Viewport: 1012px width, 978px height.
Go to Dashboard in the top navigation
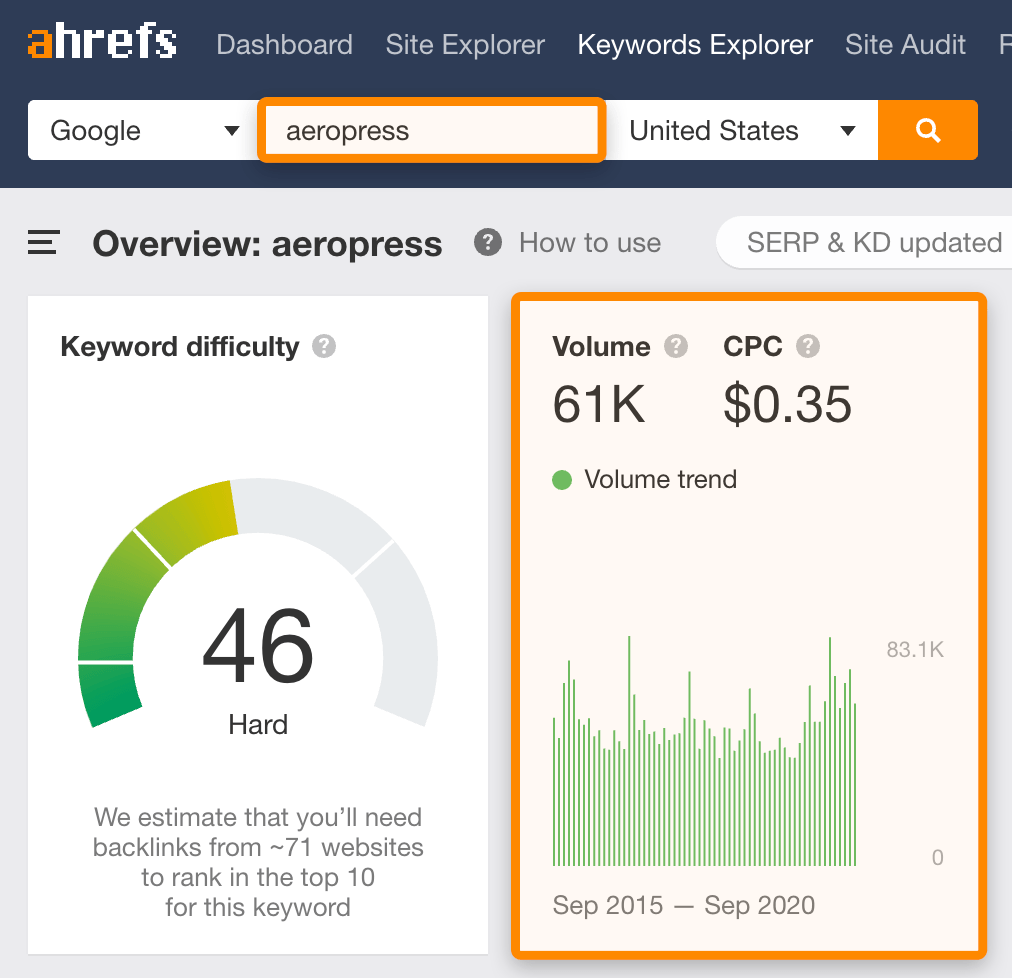click(284, 45)
